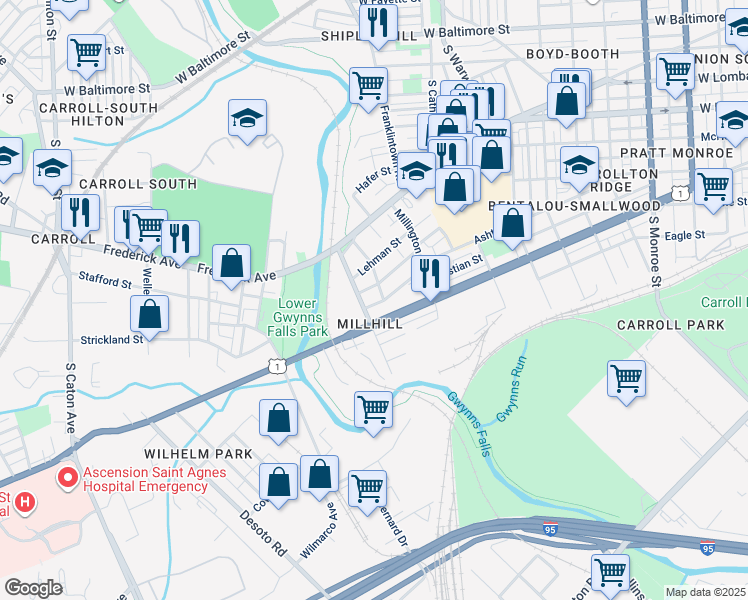Select the hospital H marker

[x=25, y=504]
